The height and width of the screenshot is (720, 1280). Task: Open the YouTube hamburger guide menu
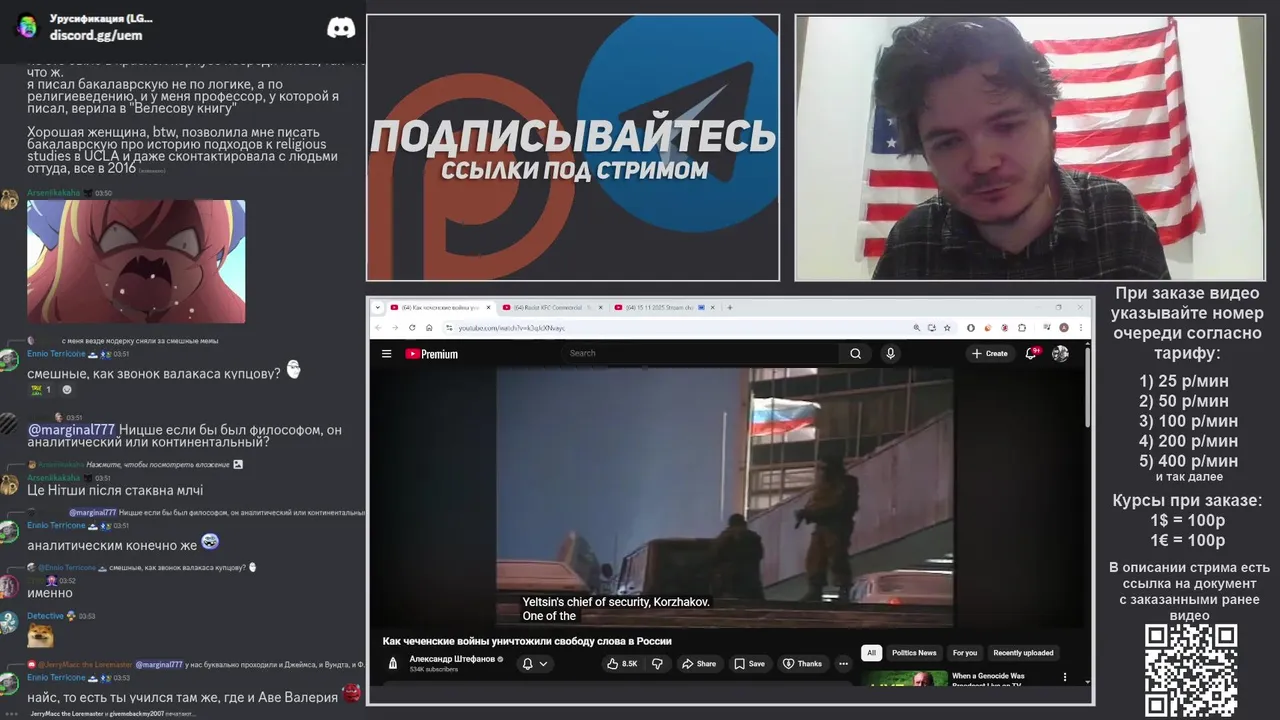(x=386, y=353)
